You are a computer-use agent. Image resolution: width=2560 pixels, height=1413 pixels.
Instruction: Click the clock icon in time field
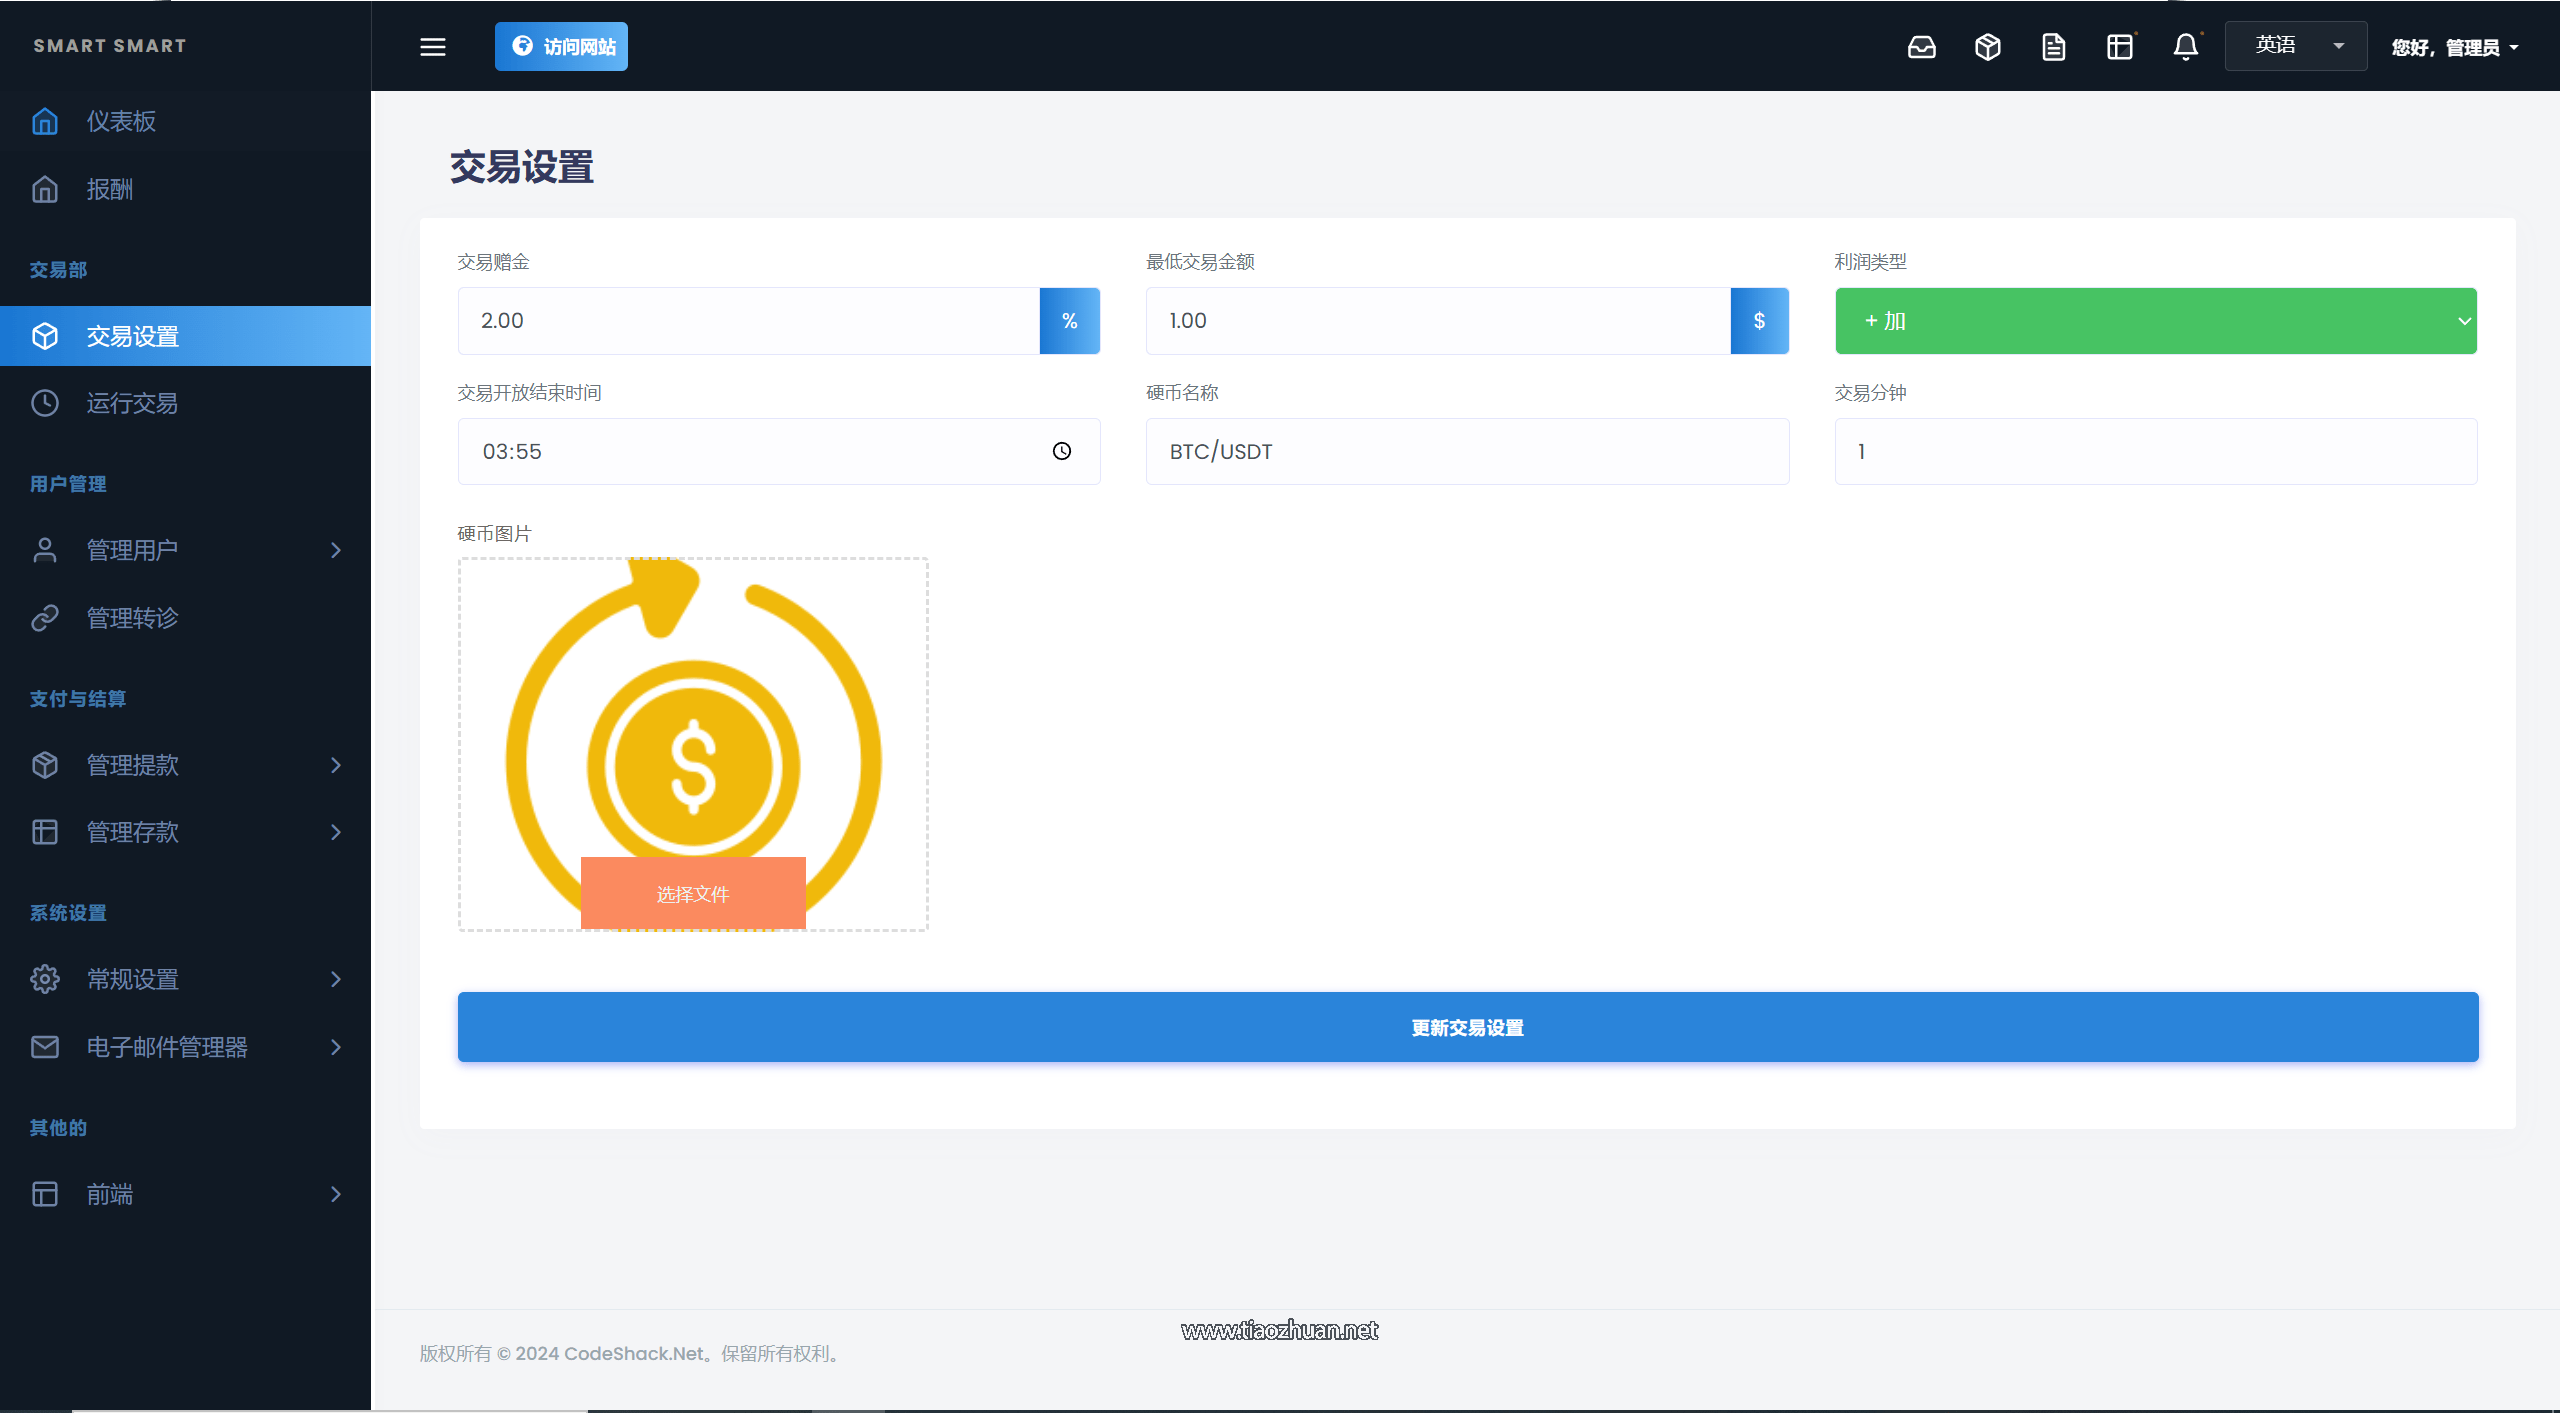point(1061,451)
